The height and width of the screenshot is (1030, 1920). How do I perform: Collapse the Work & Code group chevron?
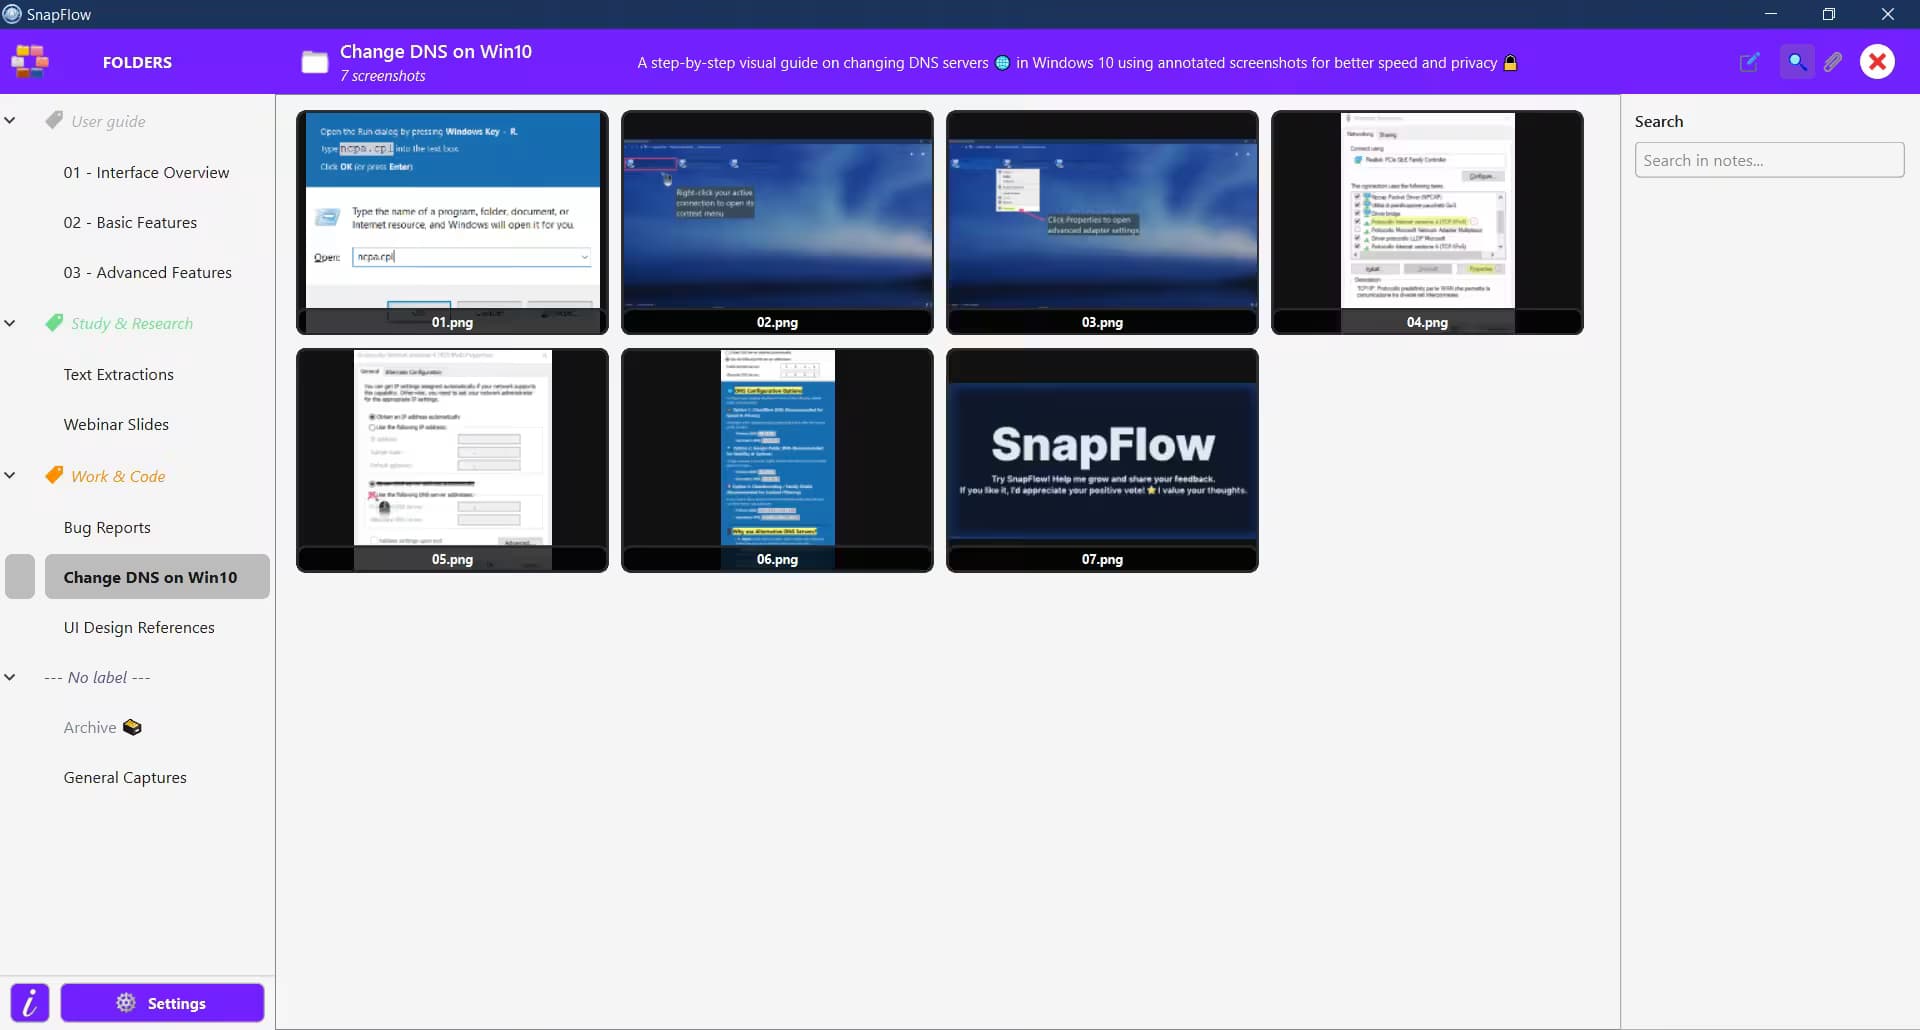point(10,476)
